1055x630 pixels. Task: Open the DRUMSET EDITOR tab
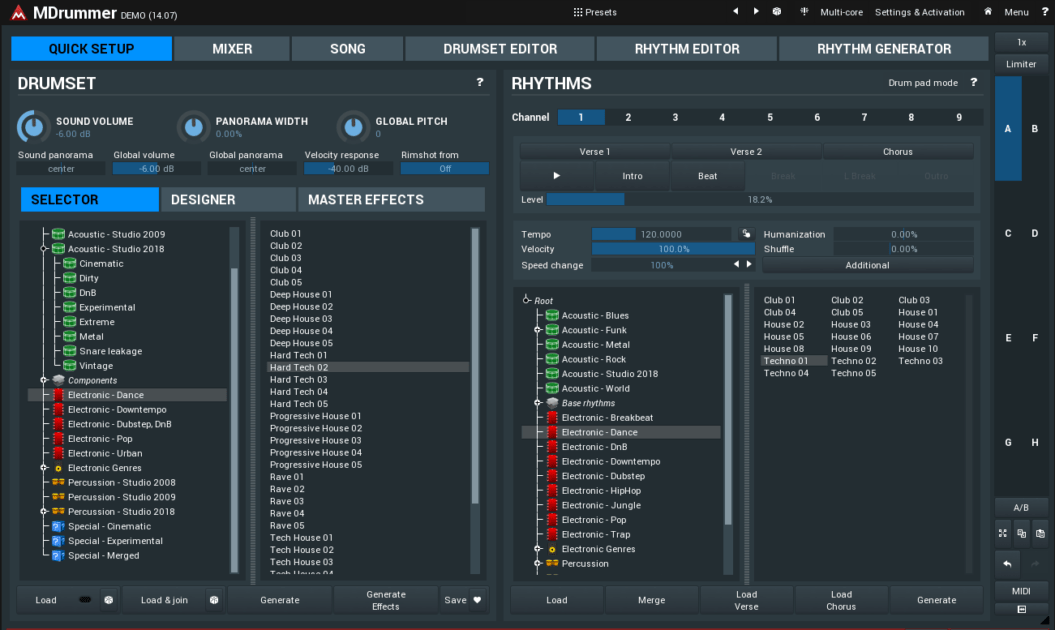500,48
